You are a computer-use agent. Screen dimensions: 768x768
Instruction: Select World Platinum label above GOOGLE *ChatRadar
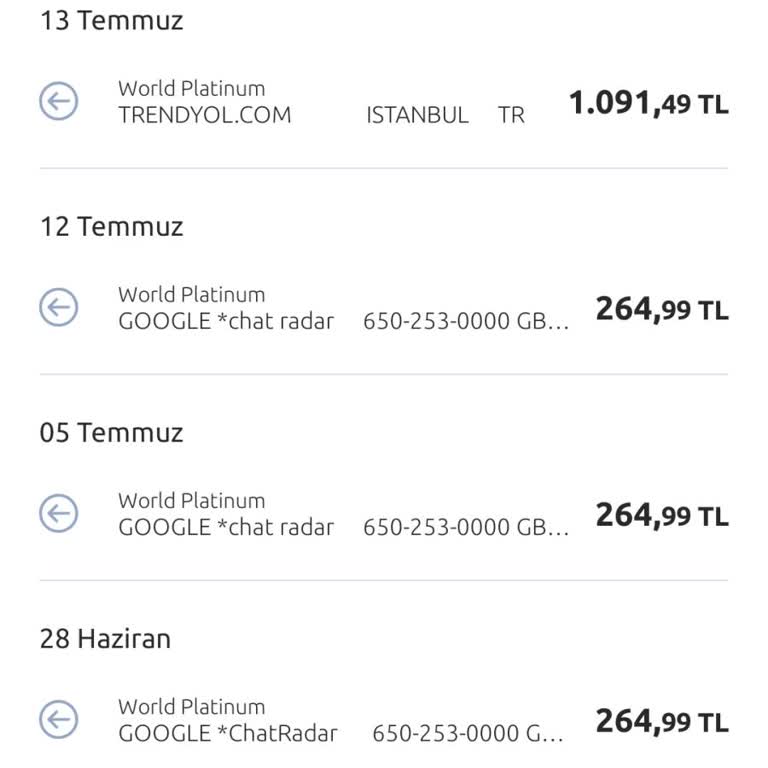pos(191,706)
